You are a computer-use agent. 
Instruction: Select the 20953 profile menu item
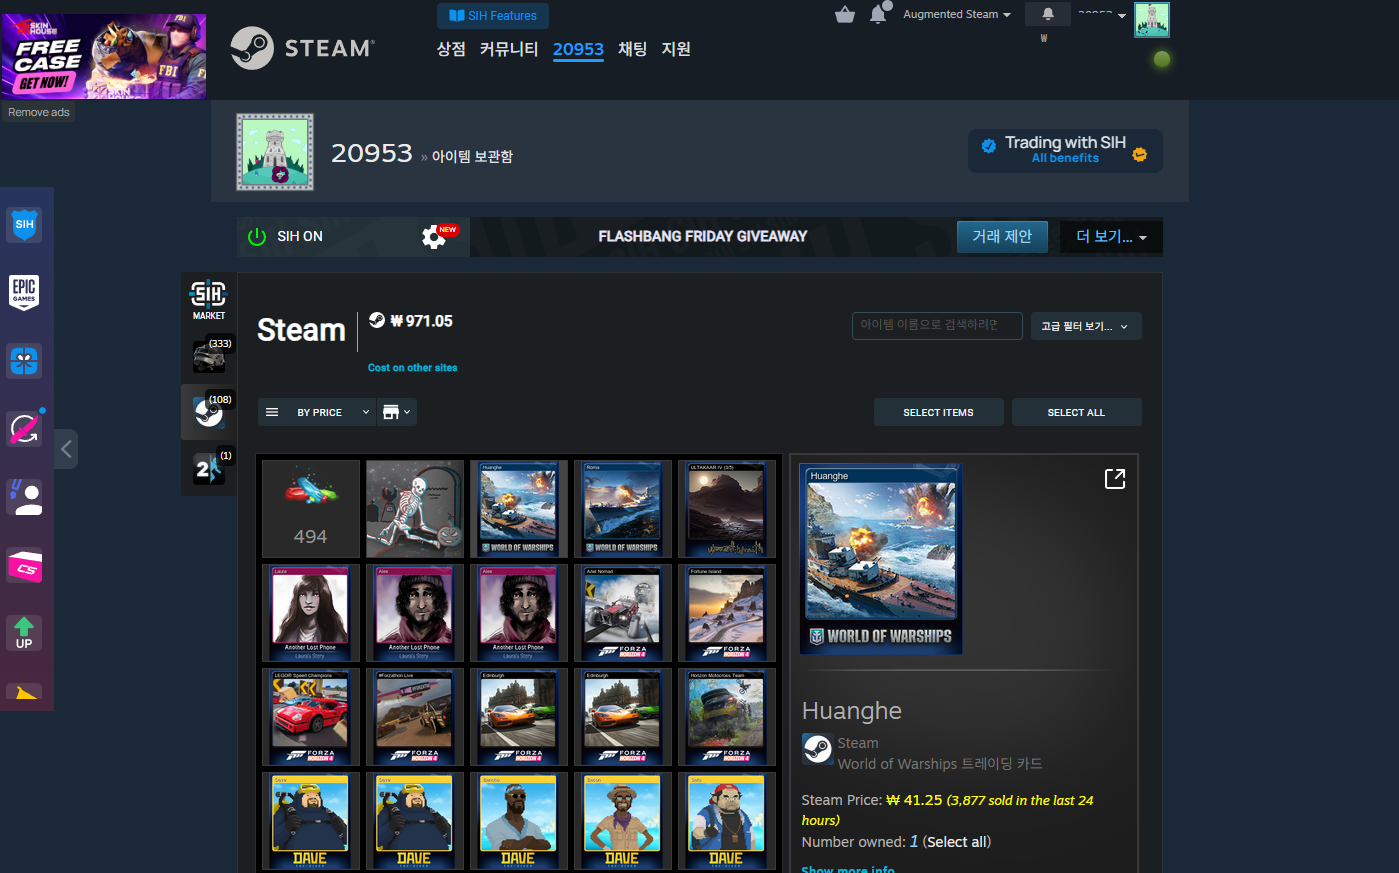(578, 49)
